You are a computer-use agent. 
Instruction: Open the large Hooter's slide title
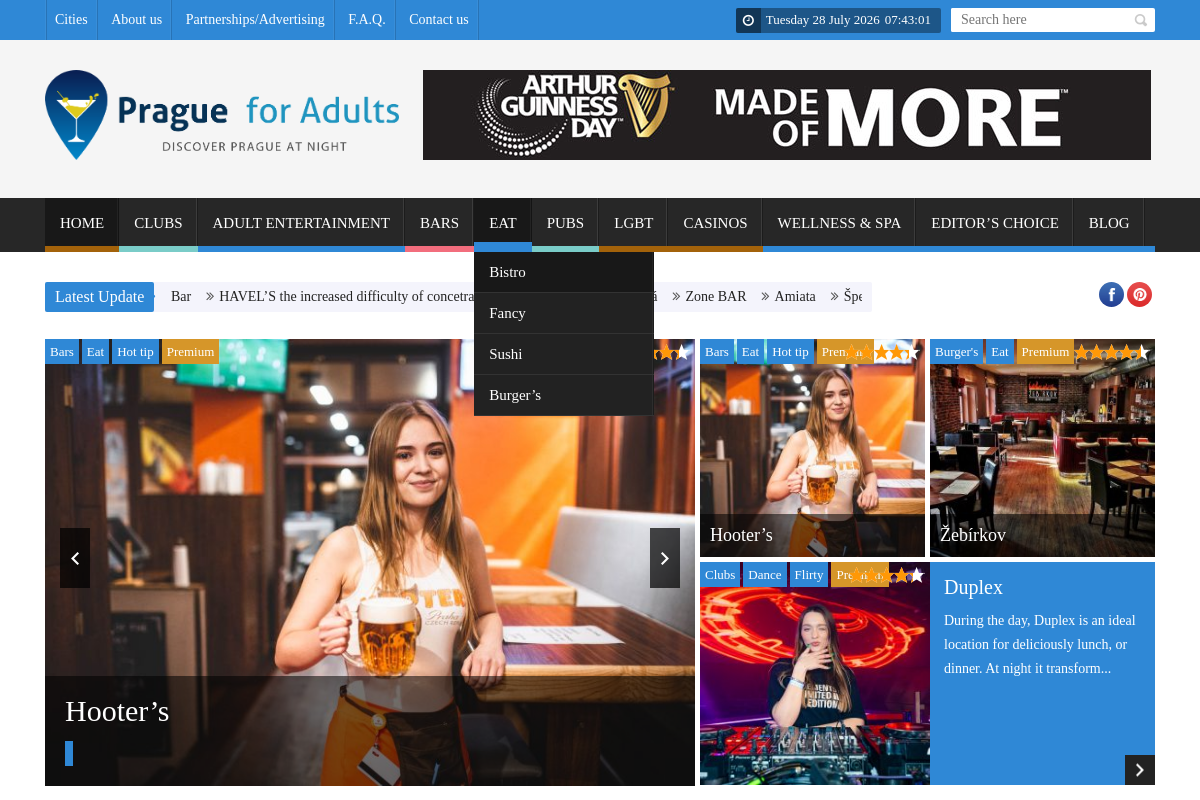[x=117, y=712]
